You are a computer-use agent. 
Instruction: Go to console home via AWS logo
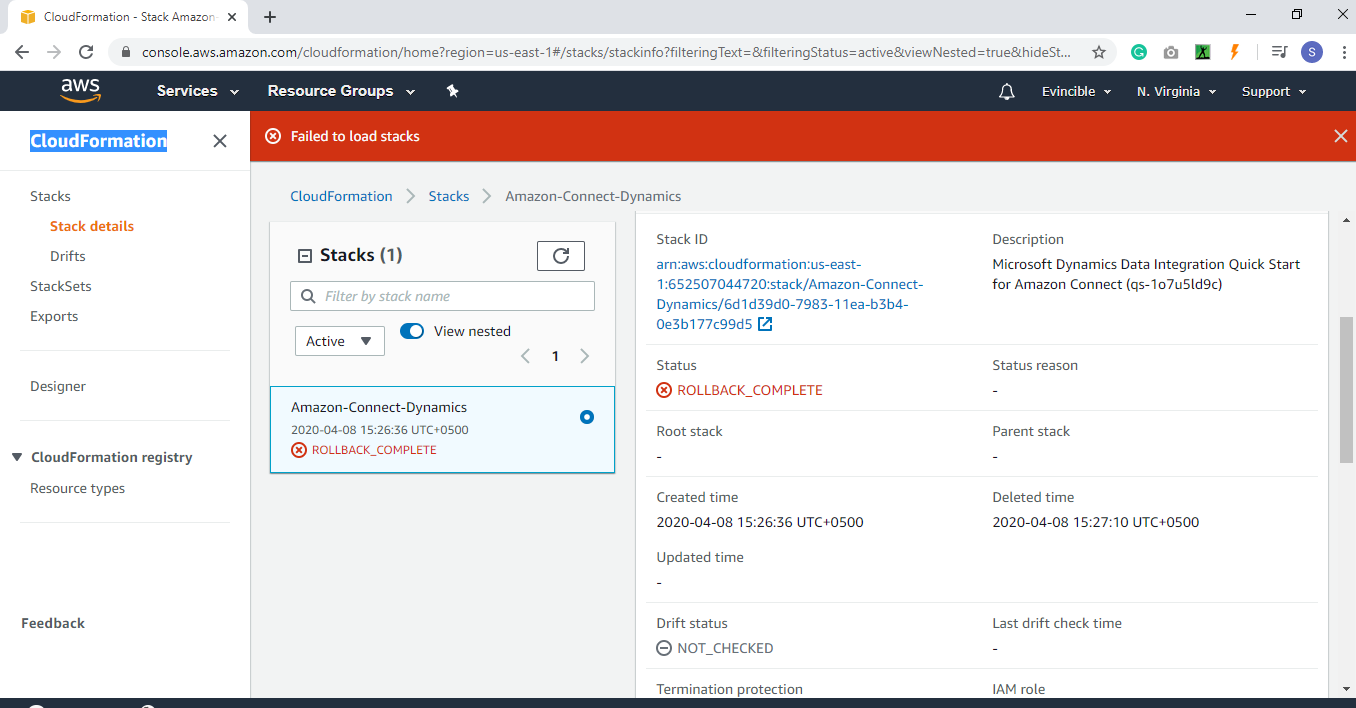coord(80,91)
